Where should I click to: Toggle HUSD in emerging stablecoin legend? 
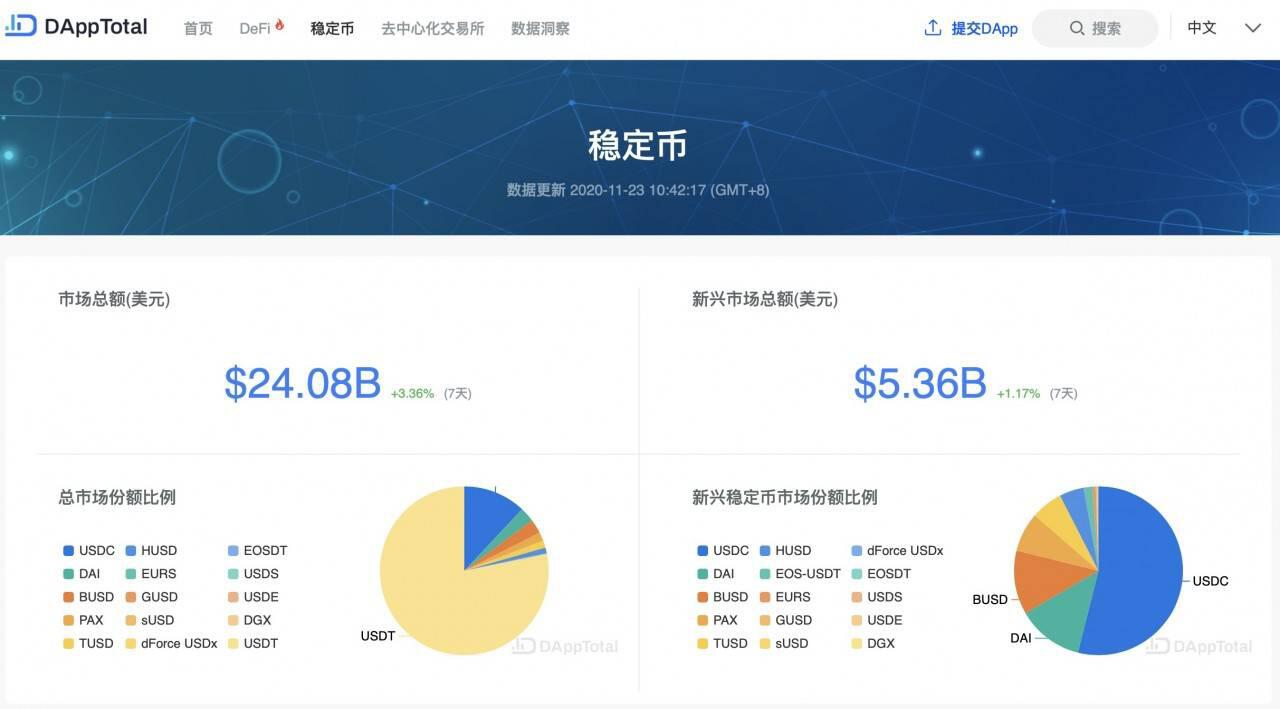tap(785, 550)
